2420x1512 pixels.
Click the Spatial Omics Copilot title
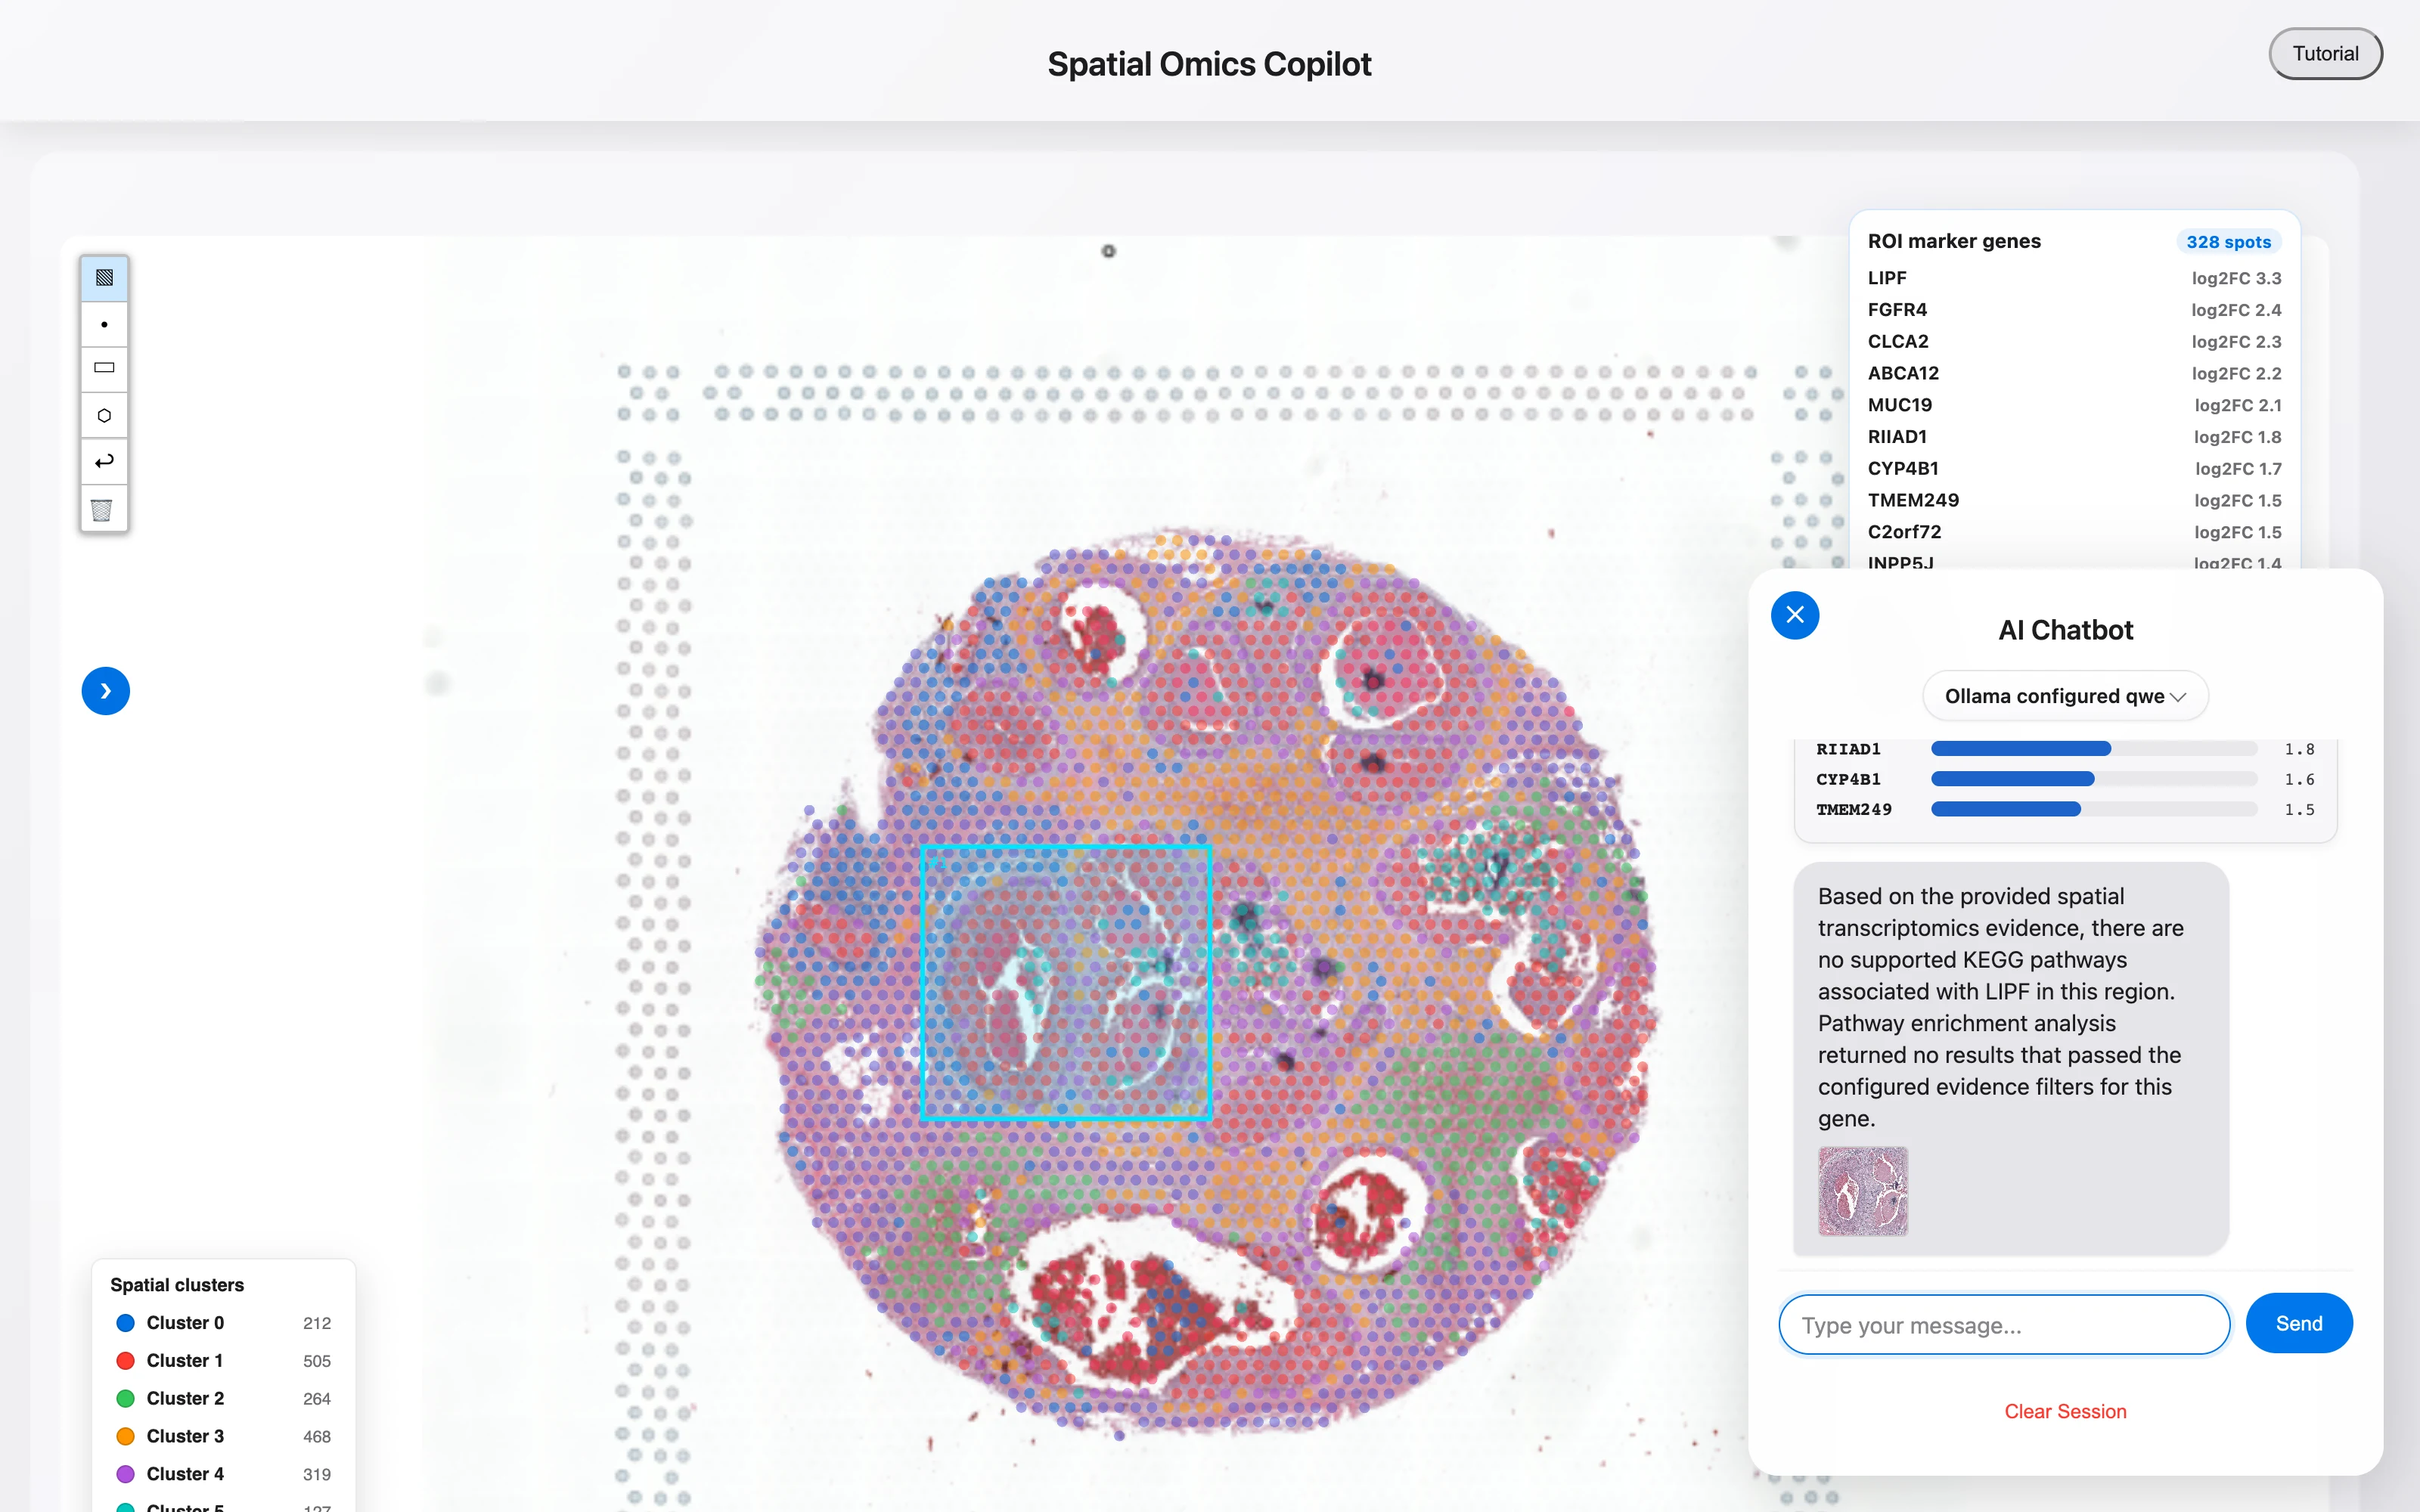1209,64
